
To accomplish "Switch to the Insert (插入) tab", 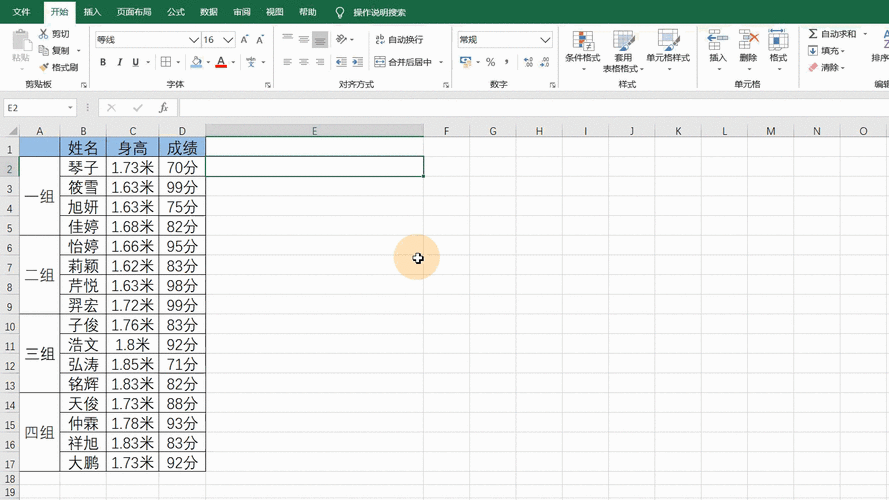I will 92,12.
